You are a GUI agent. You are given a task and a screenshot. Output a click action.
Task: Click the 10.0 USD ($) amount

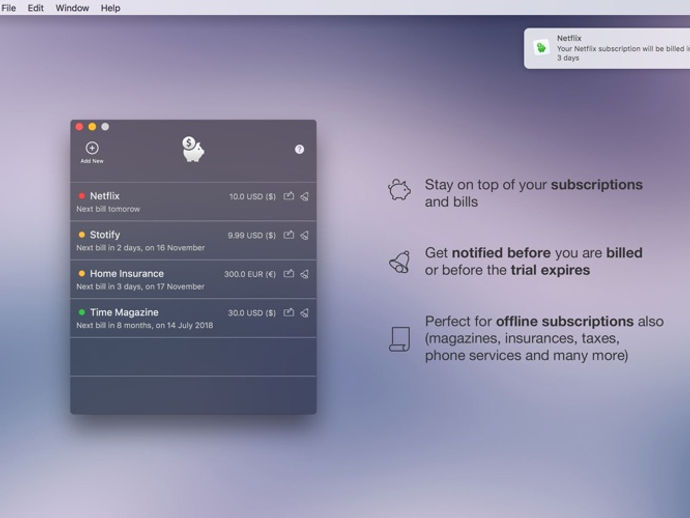(x=252, y=197)
